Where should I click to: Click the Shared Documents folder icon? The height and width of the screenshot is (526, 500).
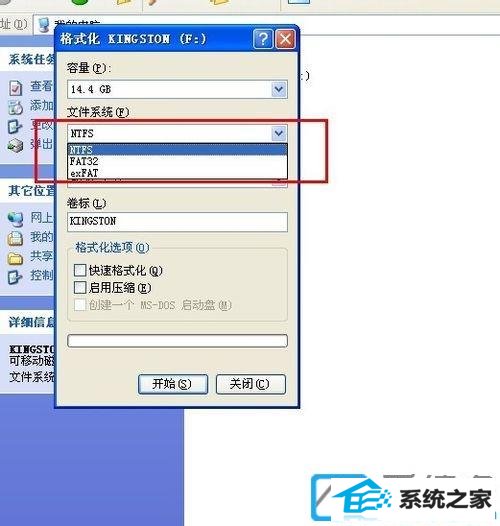coord(15,258)
